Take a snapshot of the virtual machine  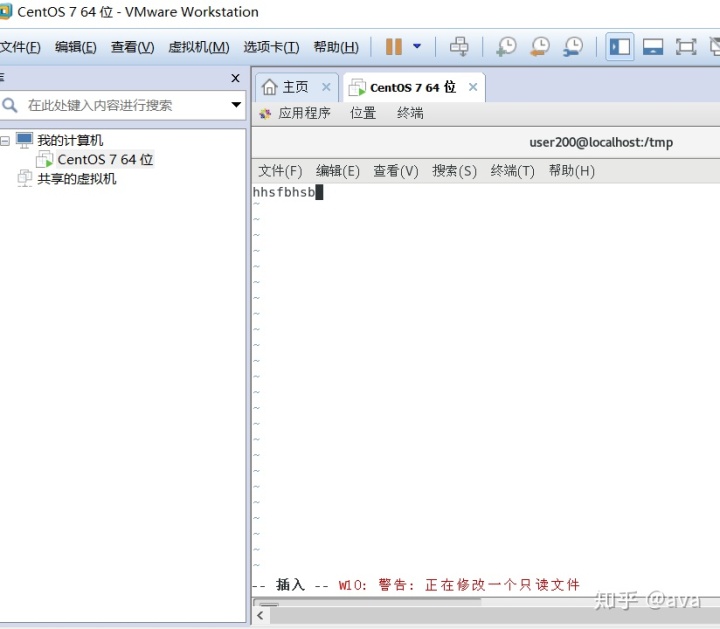[506, 47]
